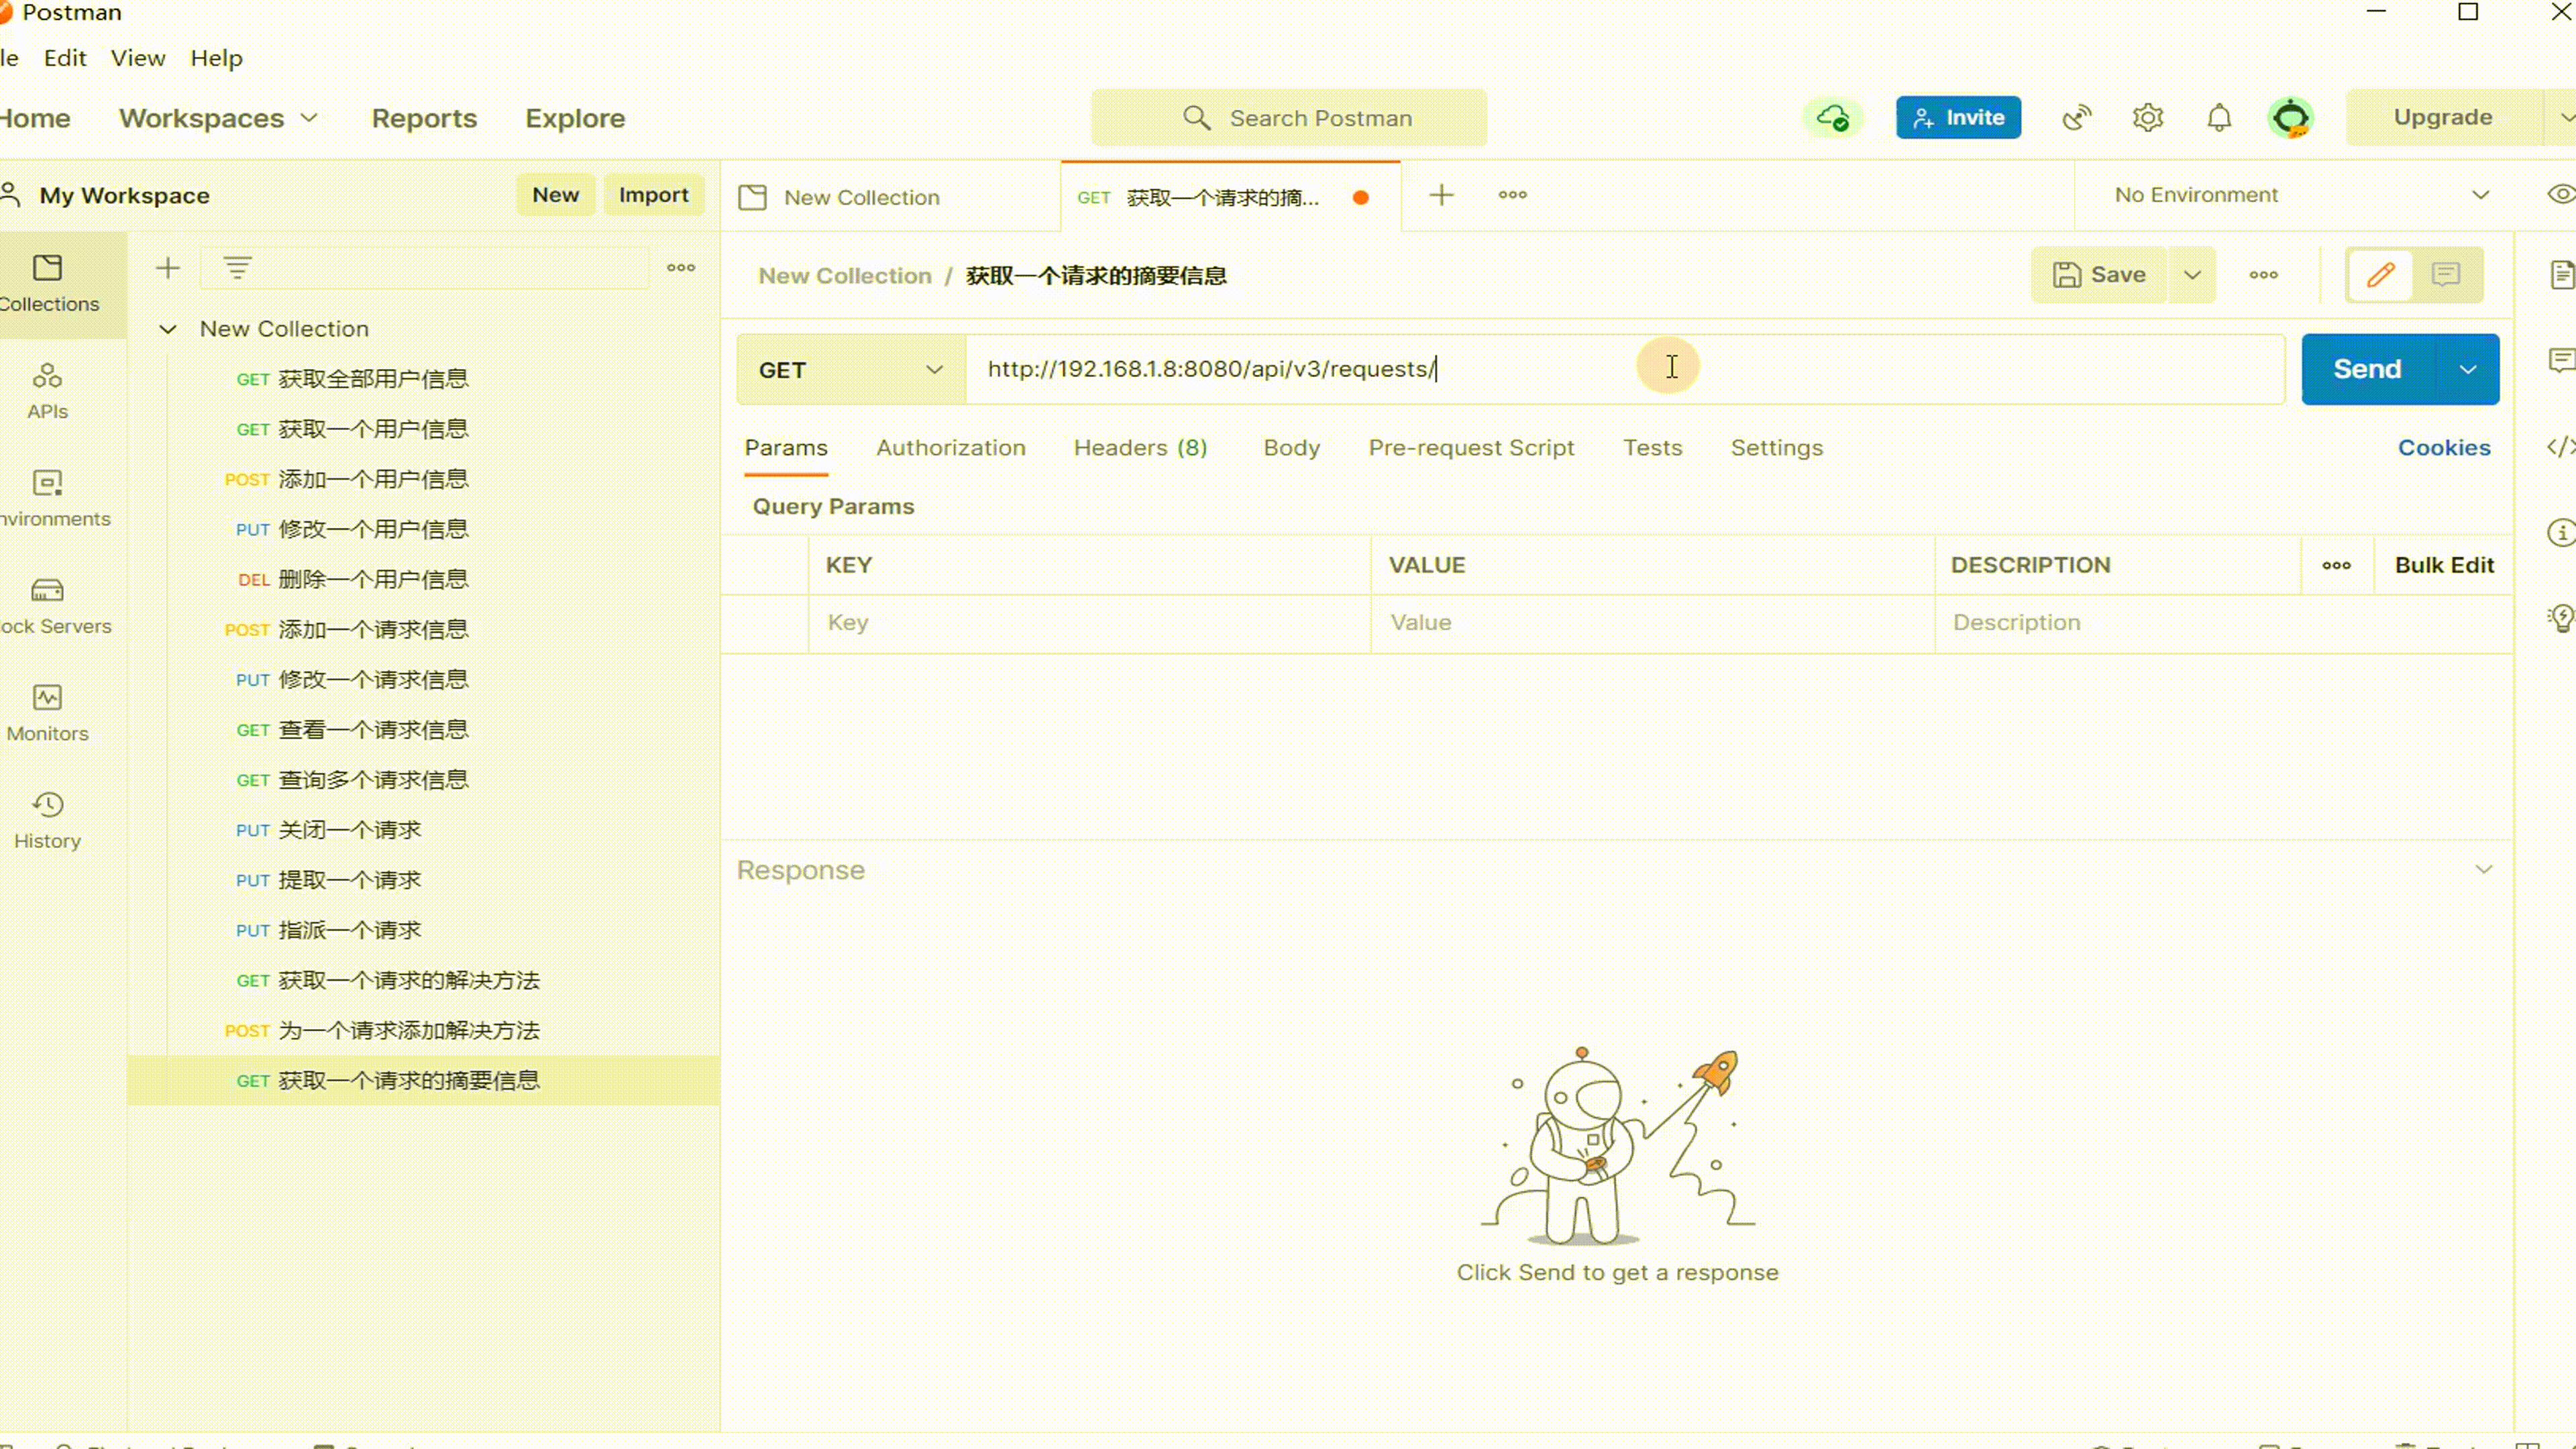Open the GET method dropdown
Screen dimensions: 2576x1449
click(851, 370)
